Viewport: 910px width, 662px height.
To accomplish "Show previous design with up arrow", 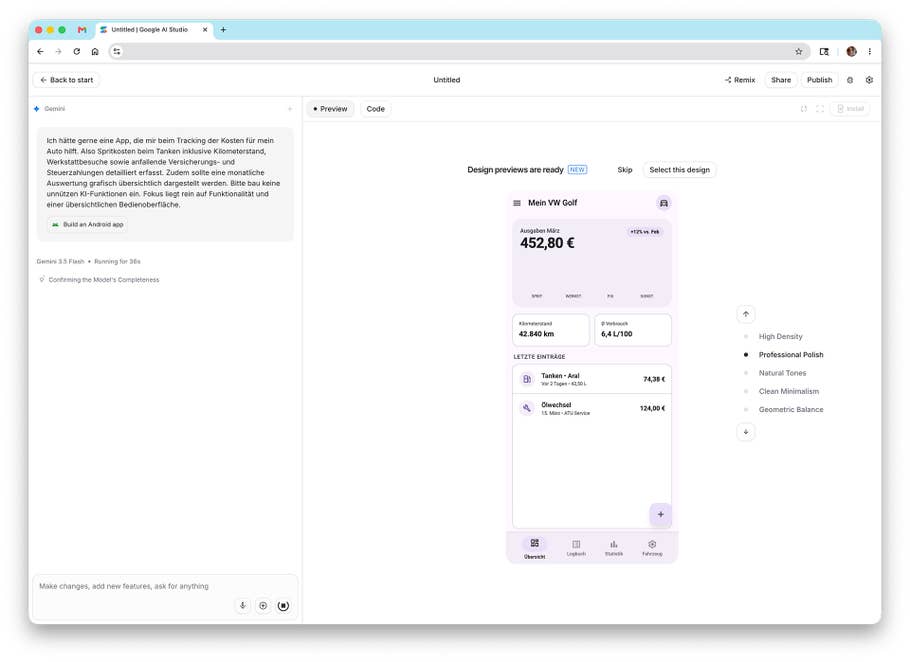I will coord(746,314).
